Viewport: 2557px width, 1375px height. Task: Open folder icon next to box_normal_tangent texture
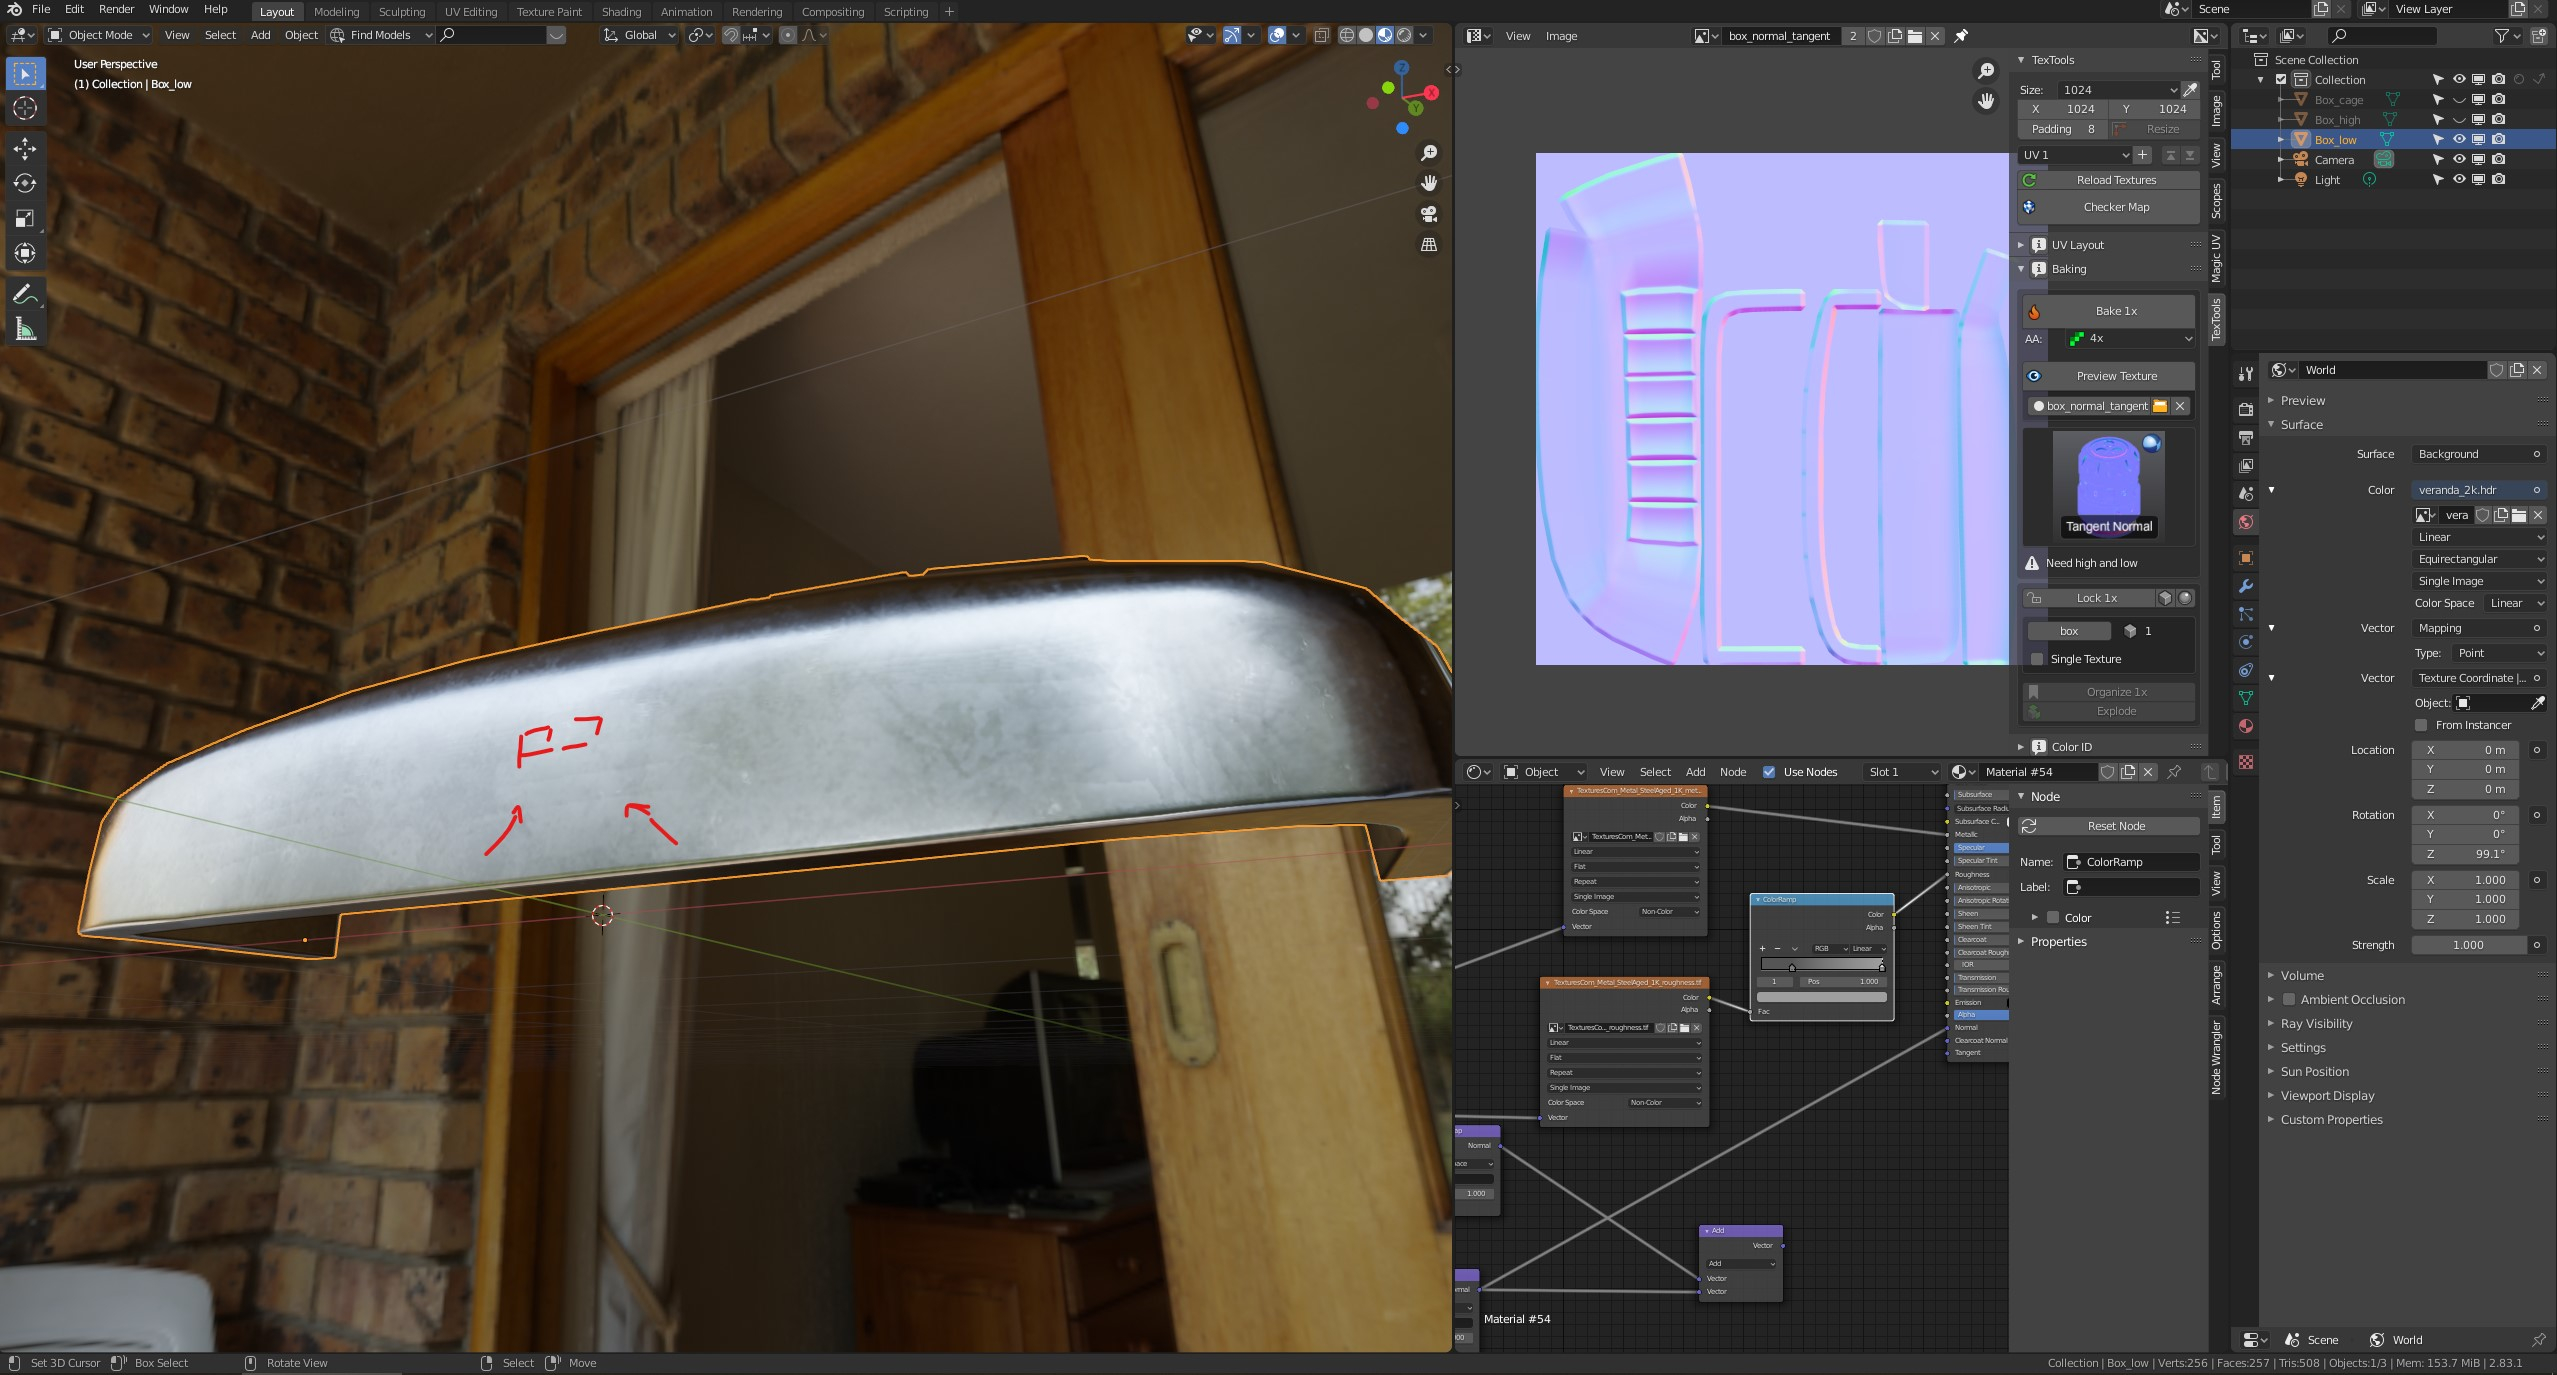pos(2160,406)
